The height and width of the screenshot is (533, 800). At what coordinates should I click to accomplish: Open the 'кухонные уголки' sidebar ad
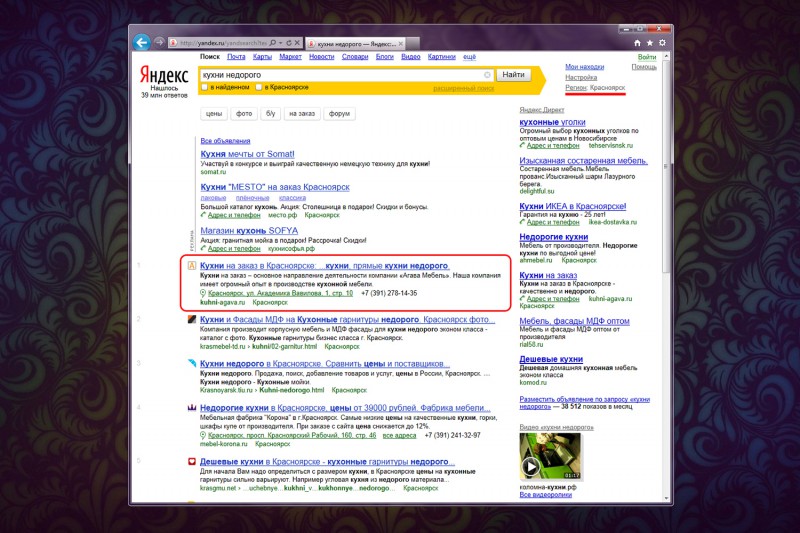[x=553, y=122]
